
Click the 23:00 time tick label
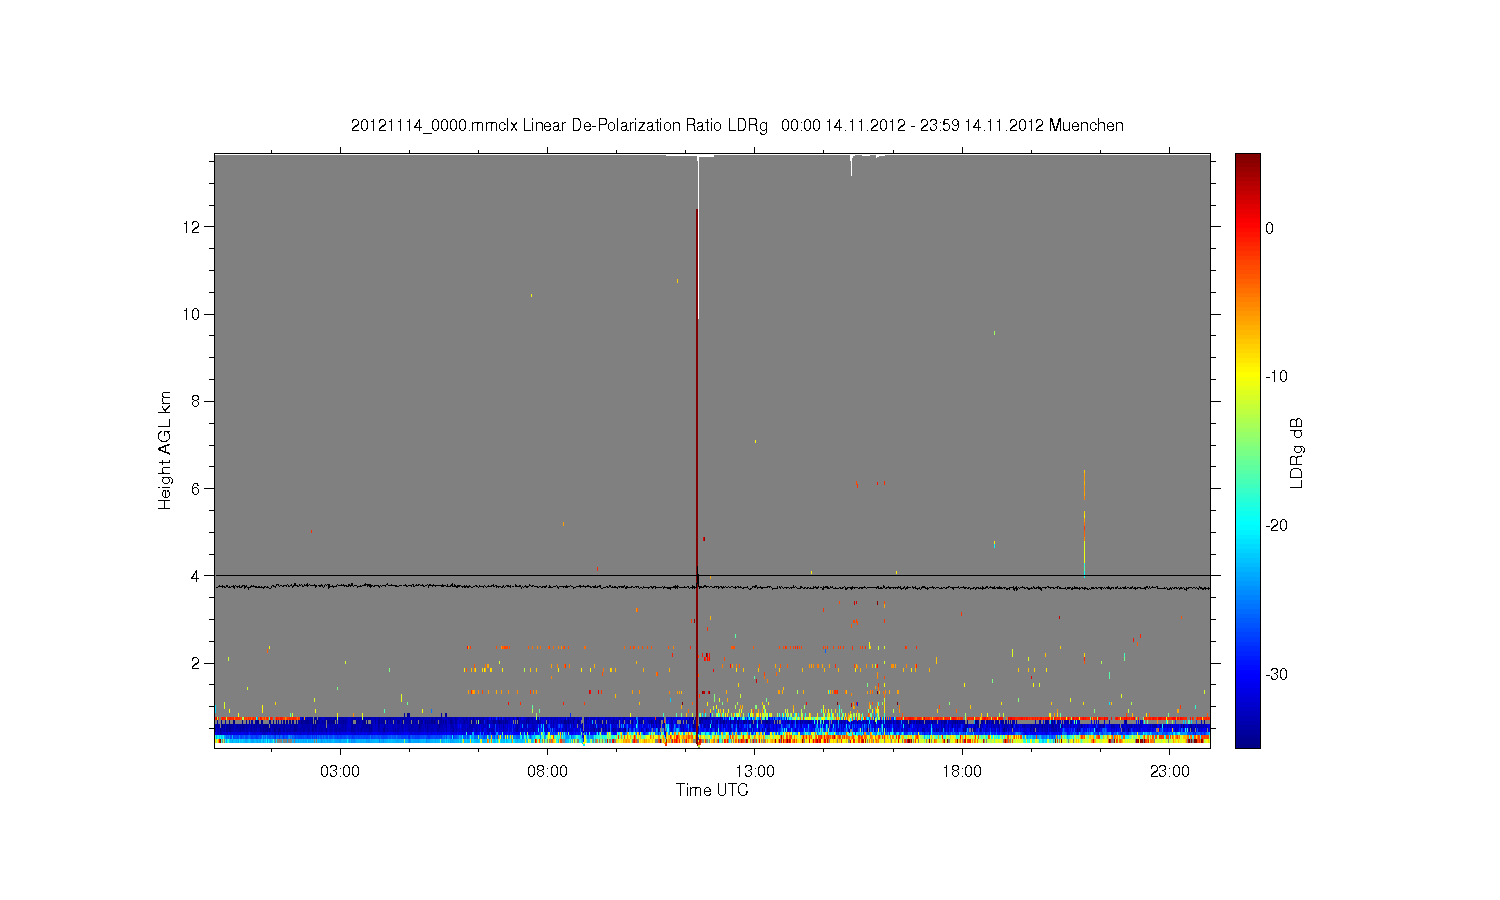pos(1169,772)
